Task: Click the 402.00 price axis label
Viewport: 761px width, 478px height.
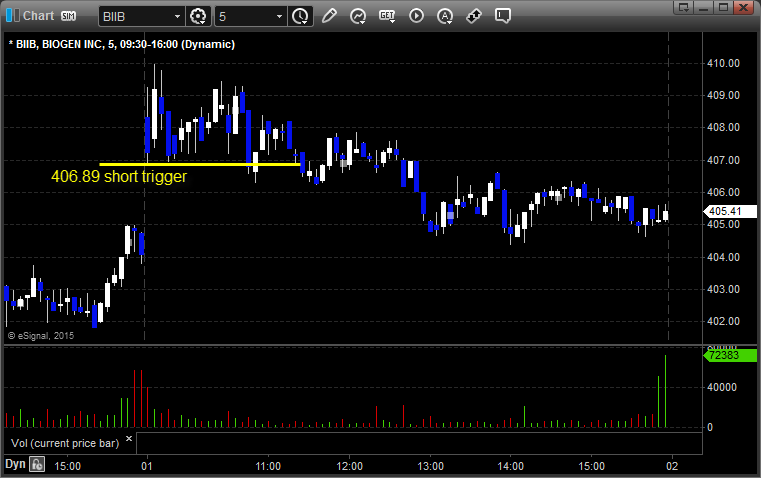Action: (723, 321)
